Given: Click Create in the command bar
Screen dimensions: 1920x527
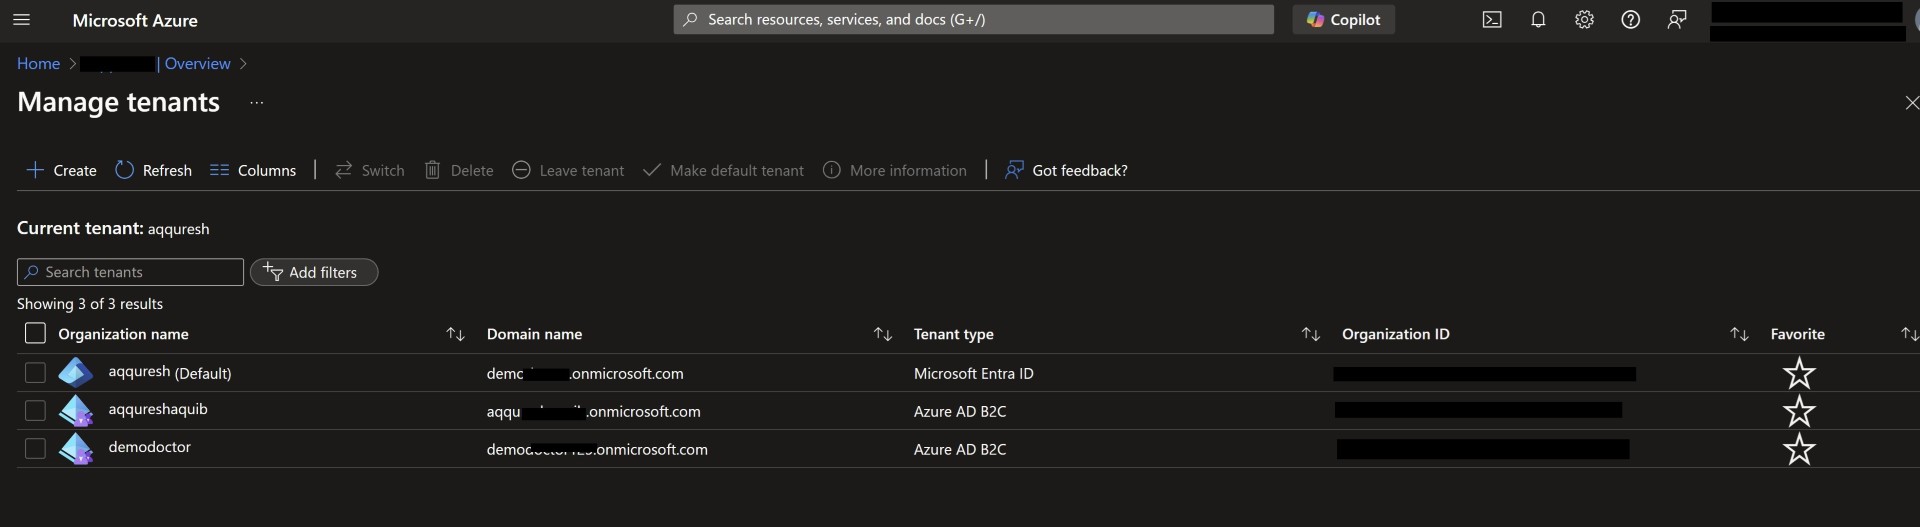Looking at the screenshot, I should pos(61,171).
